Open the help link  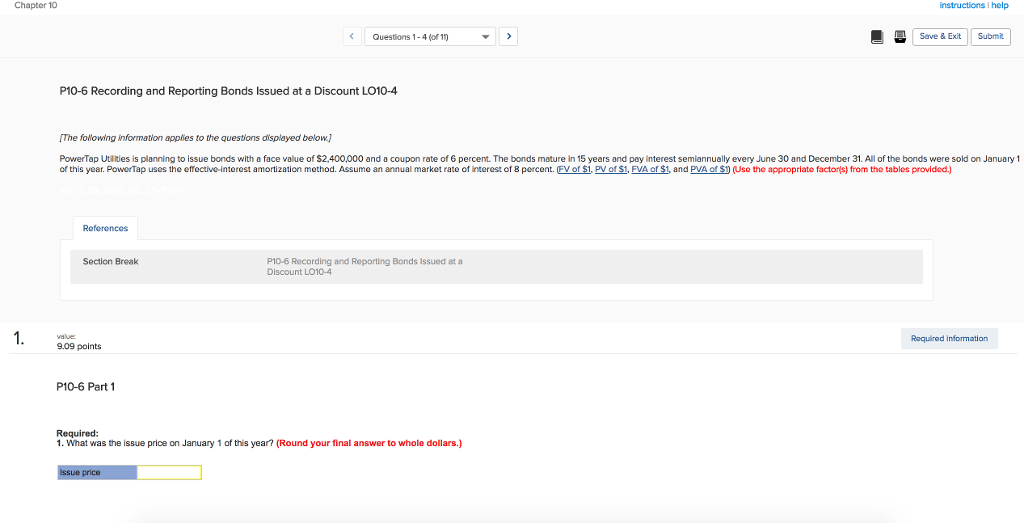1000,5
